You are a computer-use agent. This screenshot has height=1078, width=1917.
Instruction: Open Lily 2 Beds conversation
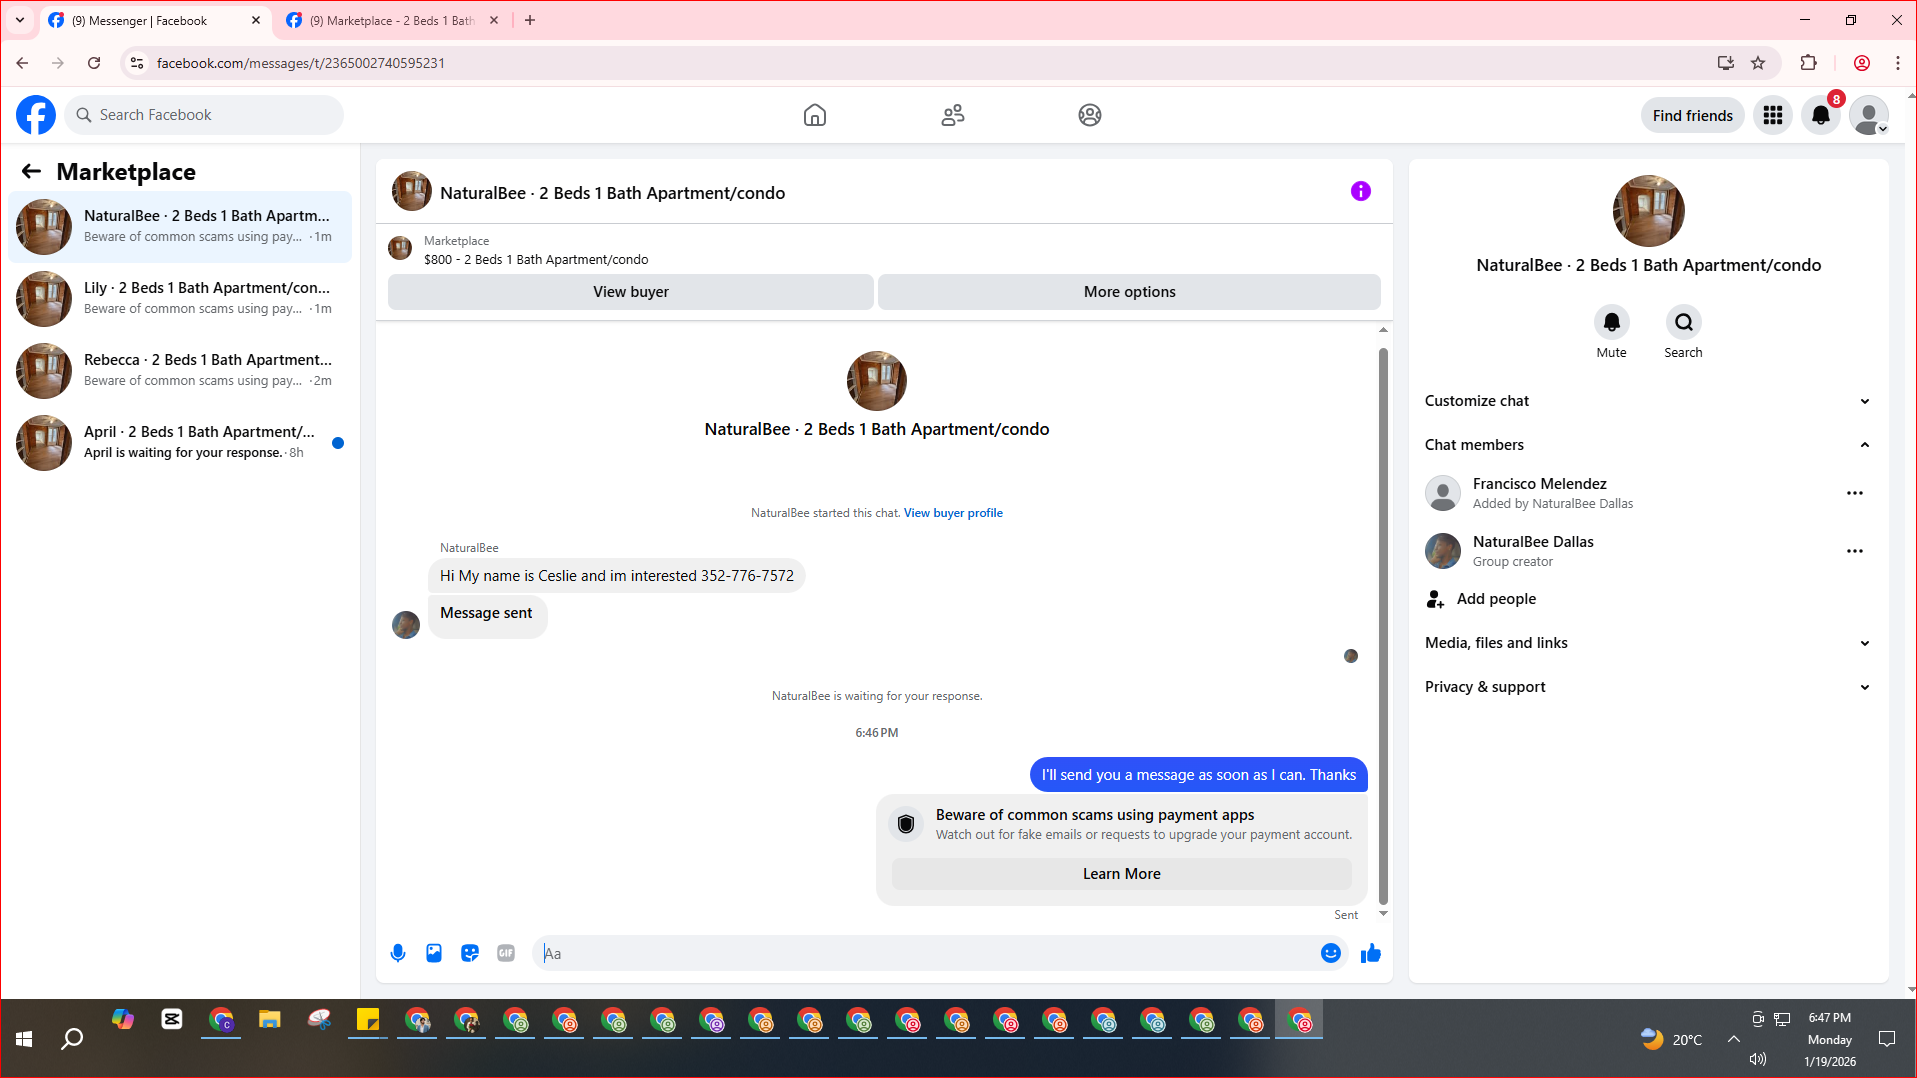point(180,299)
